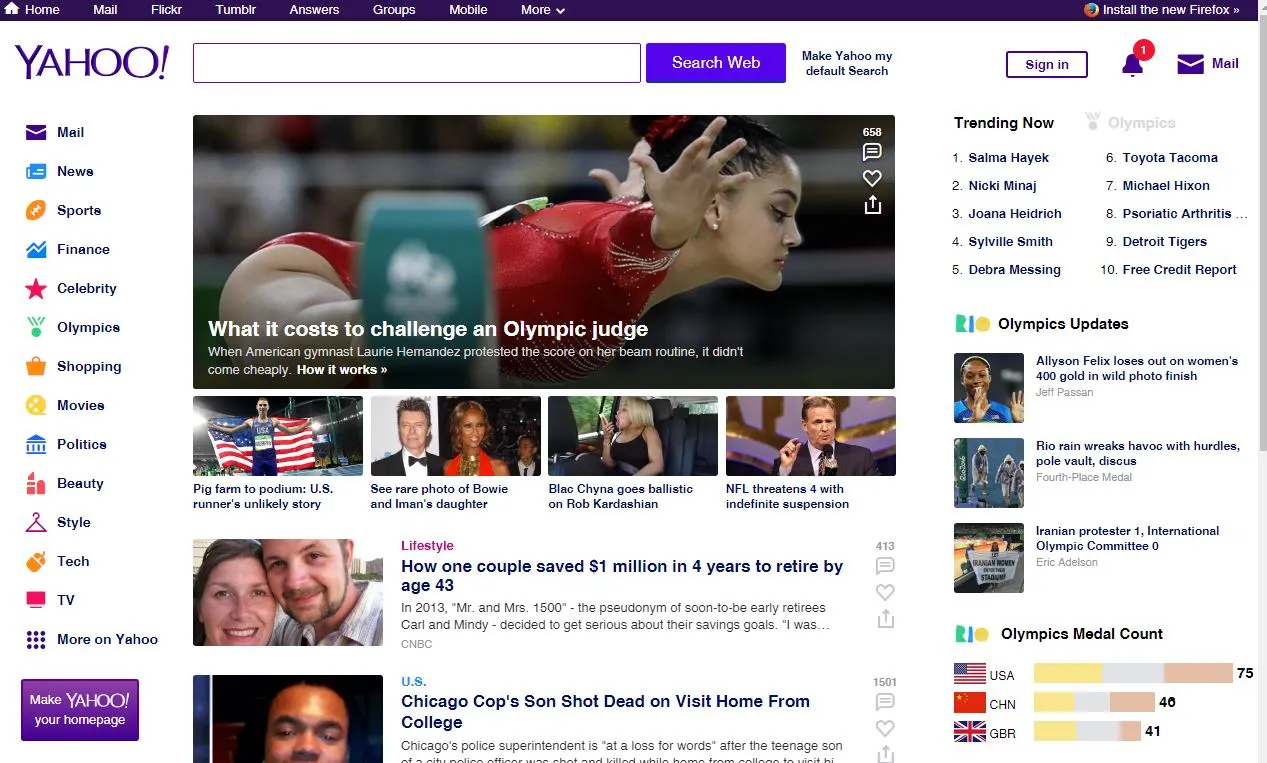The image size is (1267, 763).
Task: Open Rio rain wreaks havoc headline
Action: click(x=1138, y=453)
